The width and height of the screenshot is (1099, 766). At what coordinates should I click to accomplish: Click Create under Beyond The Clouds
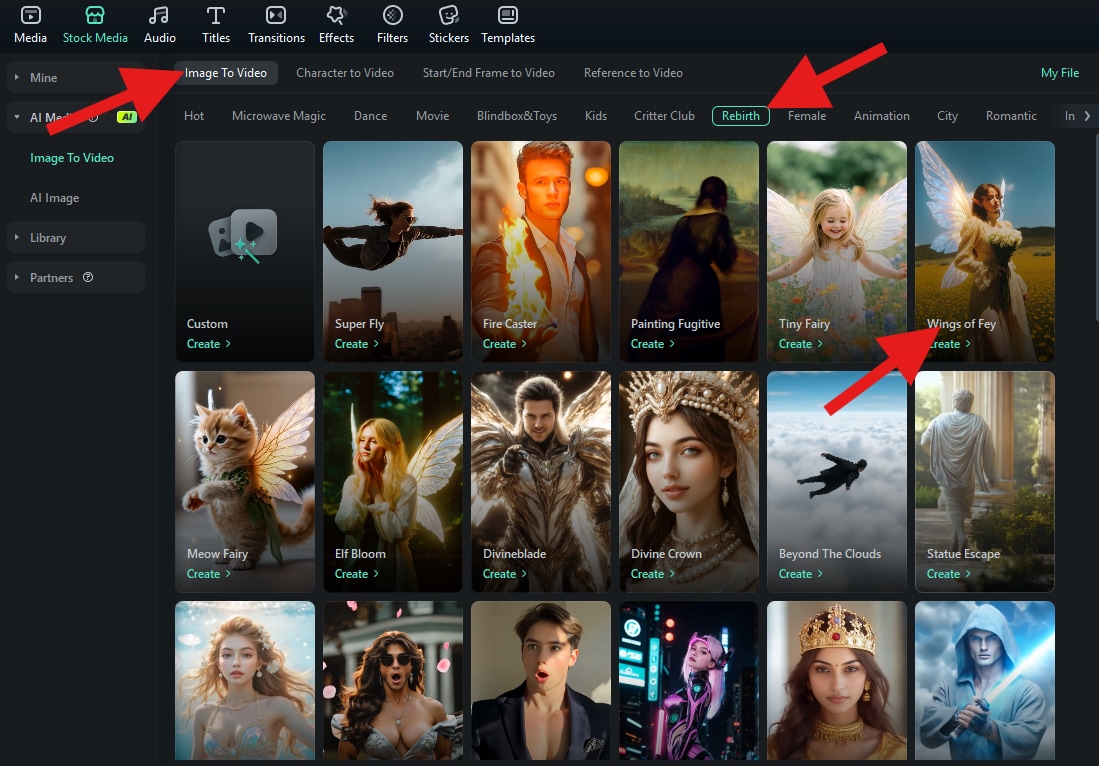coord(800,573)
